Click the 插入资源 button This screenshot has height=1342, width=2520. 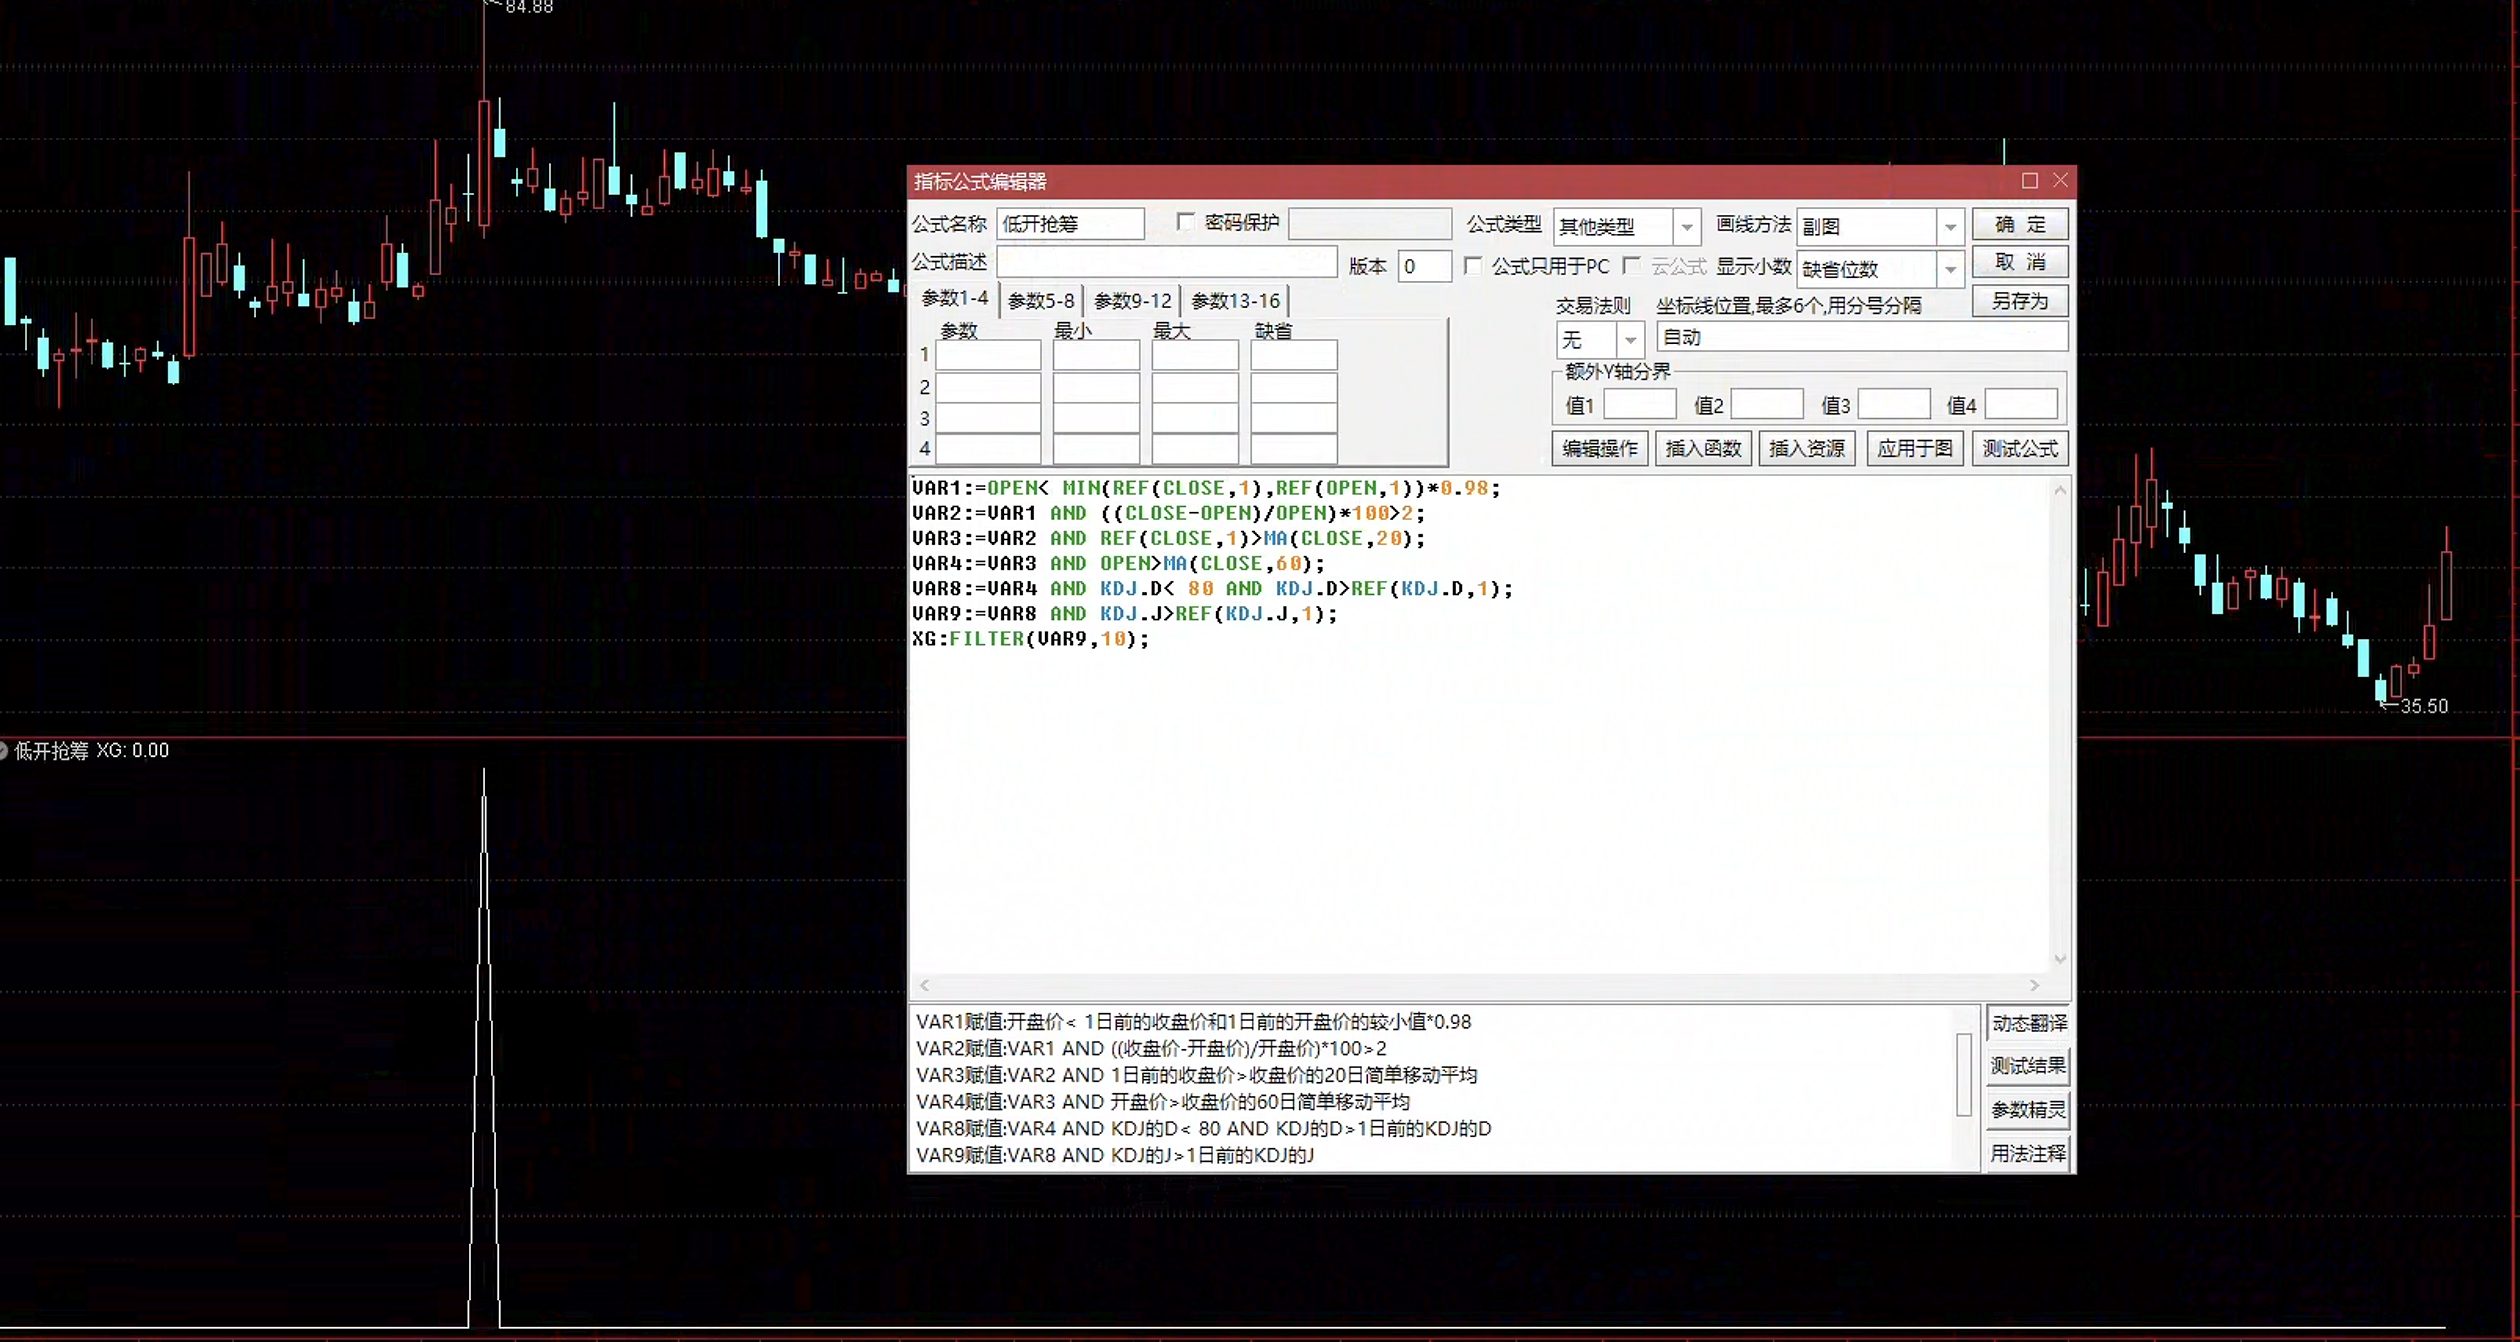1806,449
